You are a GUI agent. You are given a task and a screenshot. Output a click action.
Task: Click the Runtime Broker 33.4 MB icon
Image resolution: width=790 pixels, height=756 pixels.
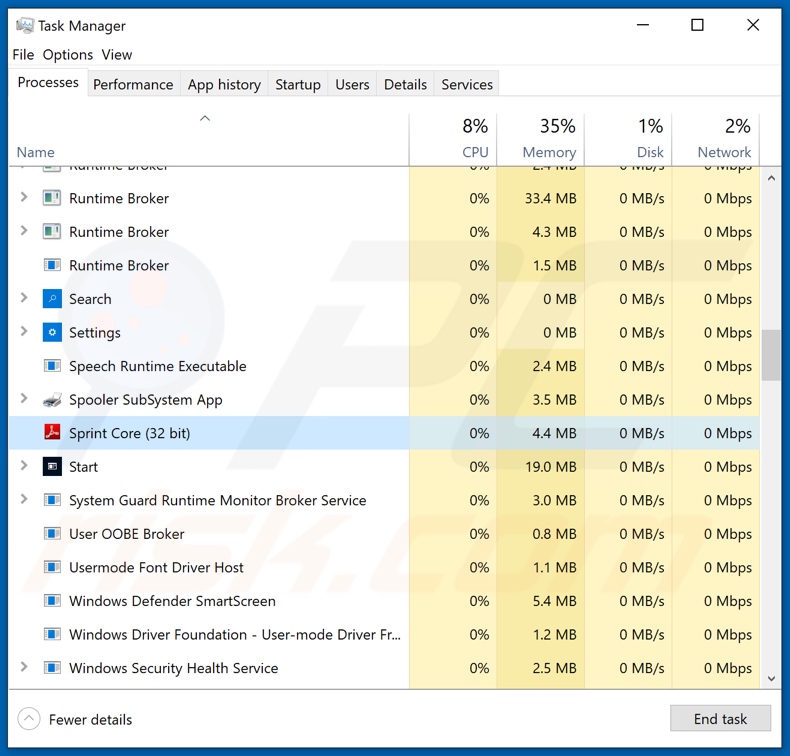pyautogui.click(x=52, y=198)
